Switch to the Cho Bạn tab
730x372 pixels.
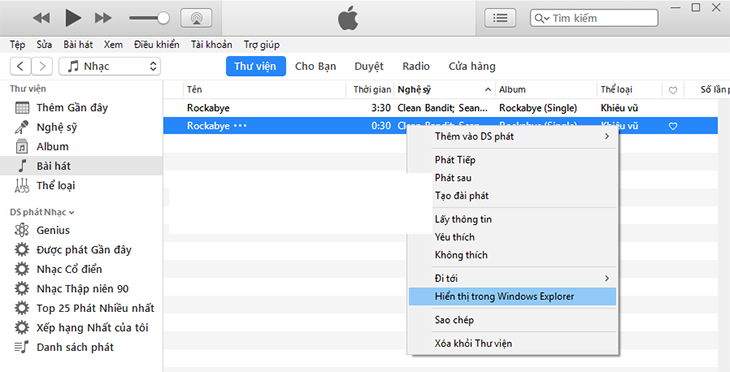(315, 66)
